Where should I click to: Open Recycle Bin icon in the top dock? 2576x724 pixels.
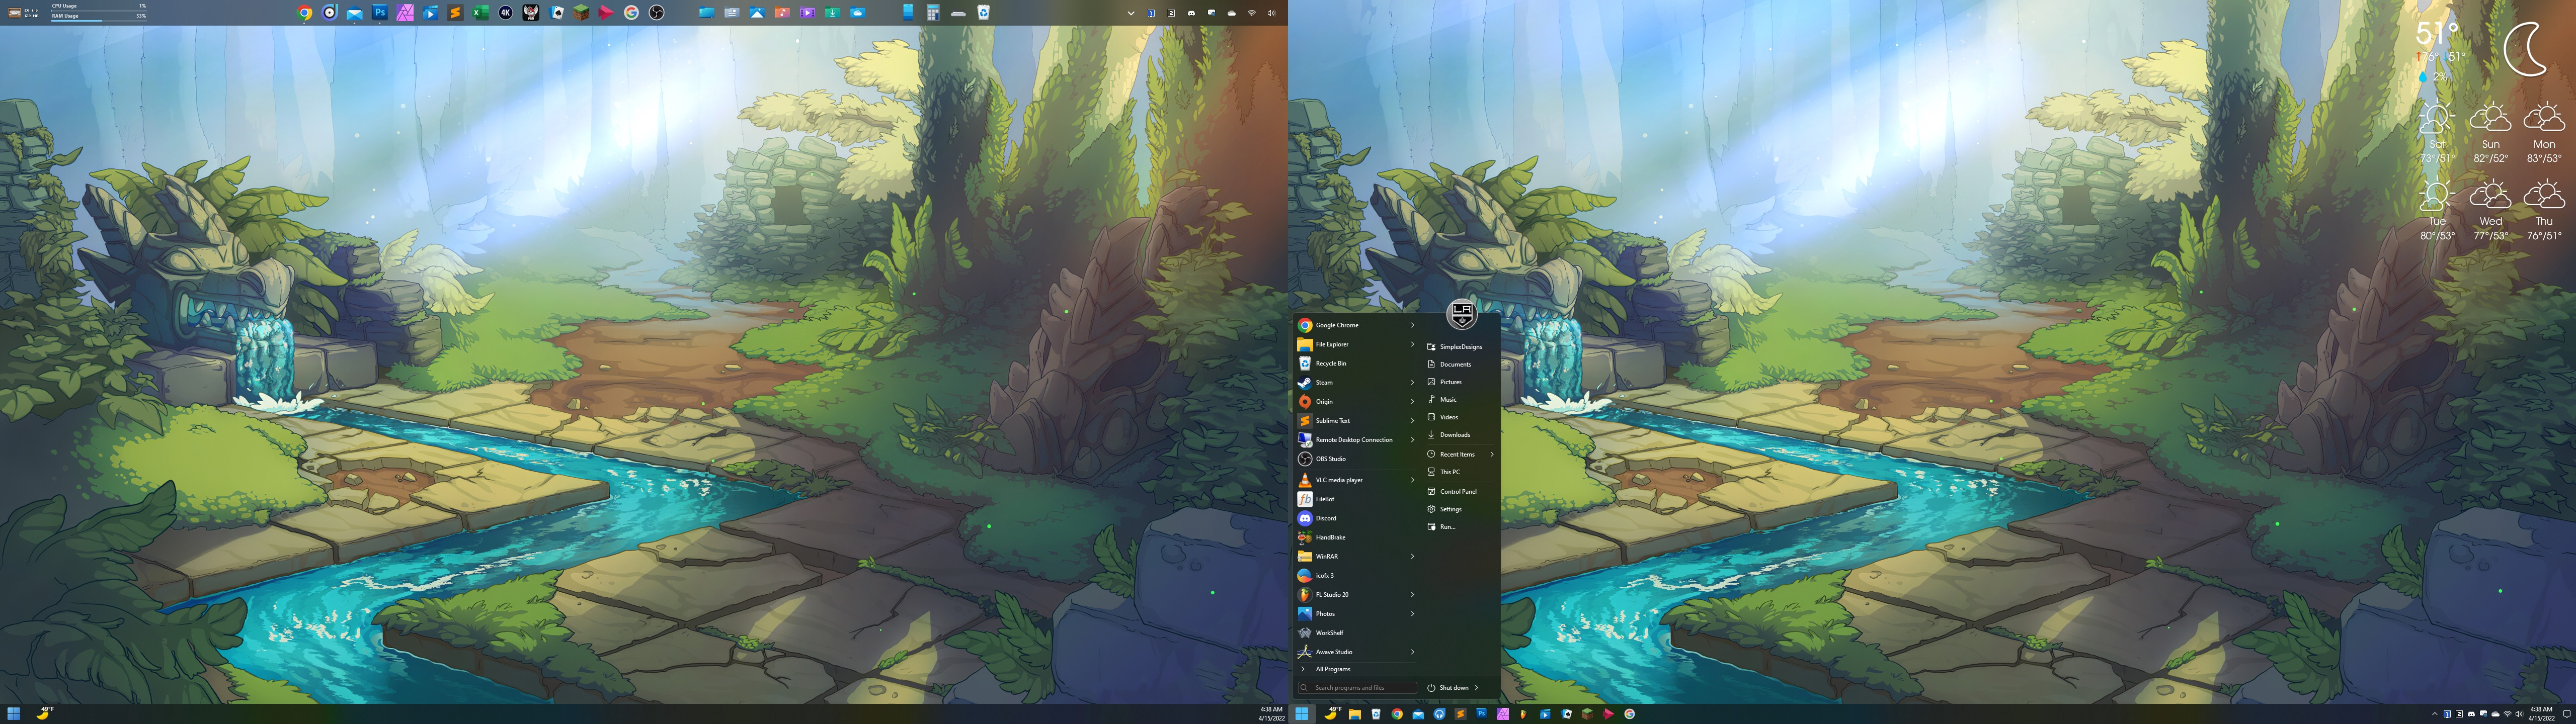click(x=983, y=13)
